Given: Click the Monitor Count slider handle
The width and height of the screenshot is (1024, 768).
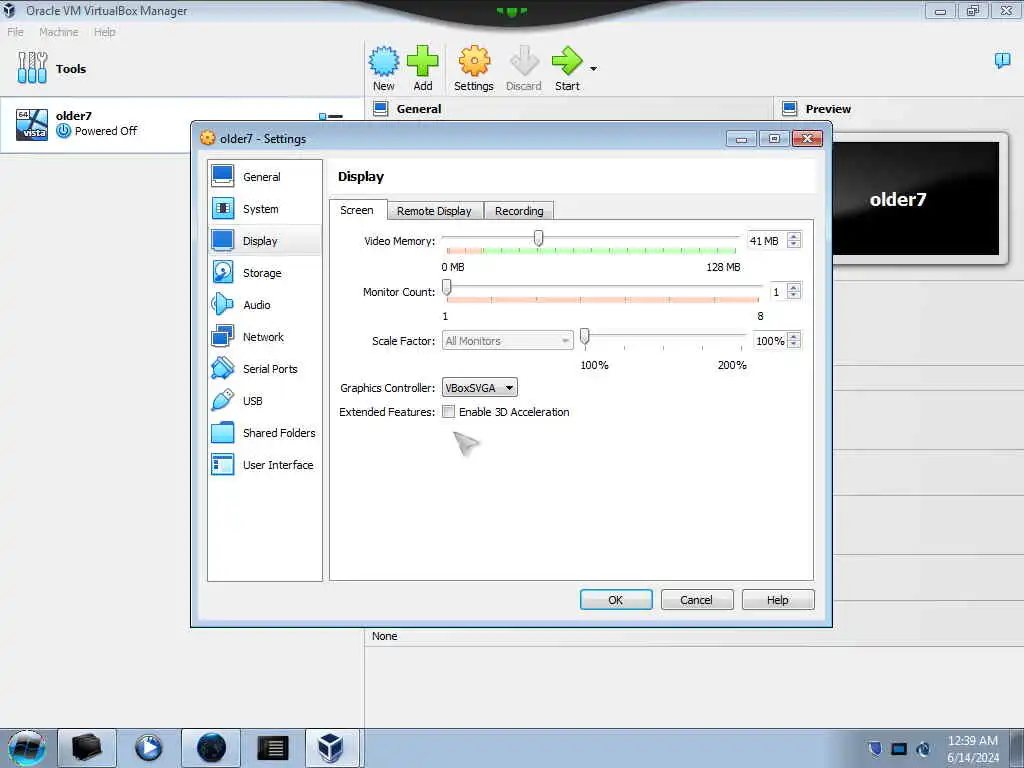Looking at the screenshot, I should click(447, 287).
